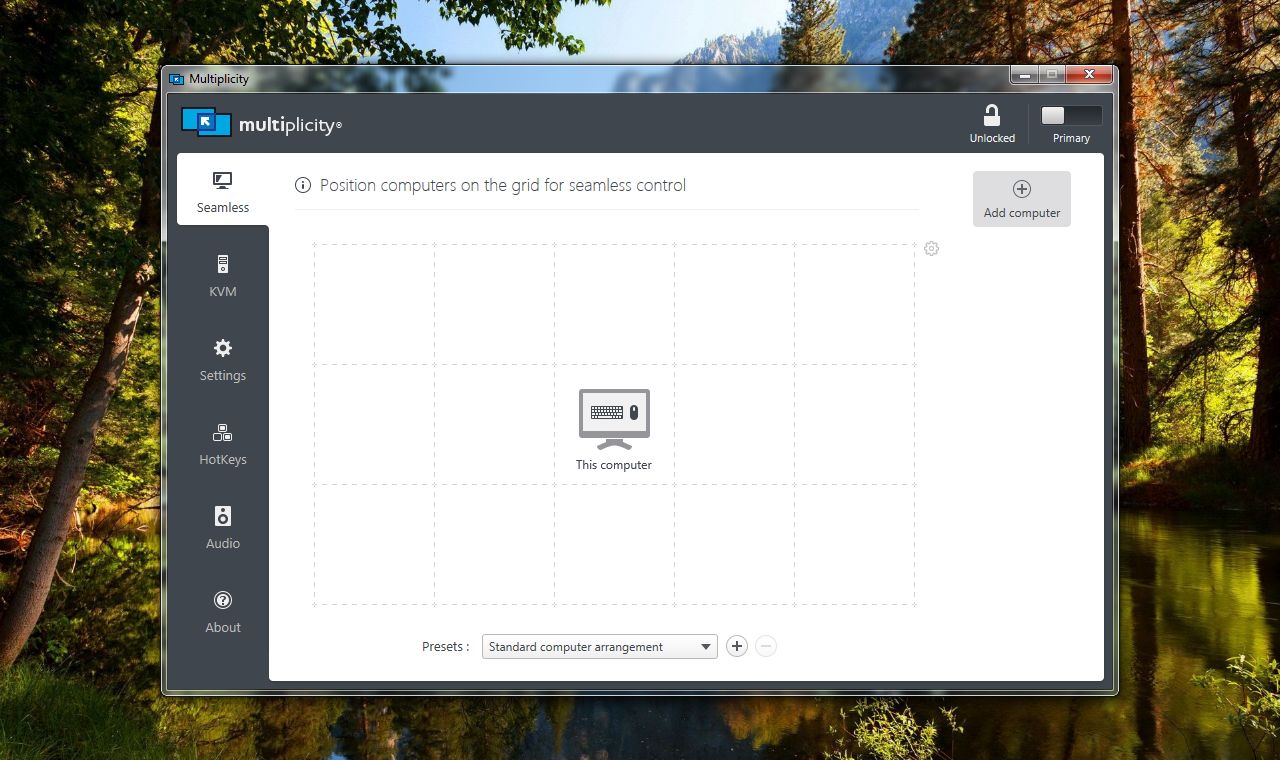1280x760 pixels.
Task: Toggle the Primary switch
Action: pos(1071,115)
